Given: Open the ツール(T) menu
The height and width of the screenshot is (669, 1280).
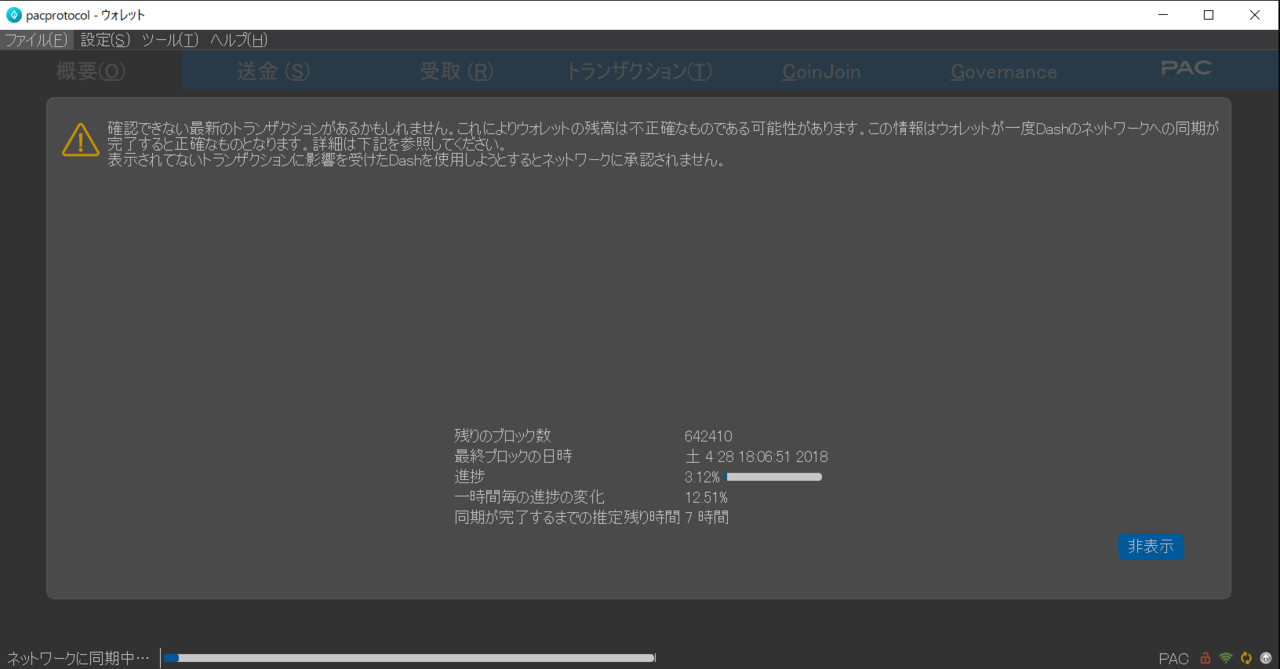Looking at the screenshot, I should [x=170, y=40].
